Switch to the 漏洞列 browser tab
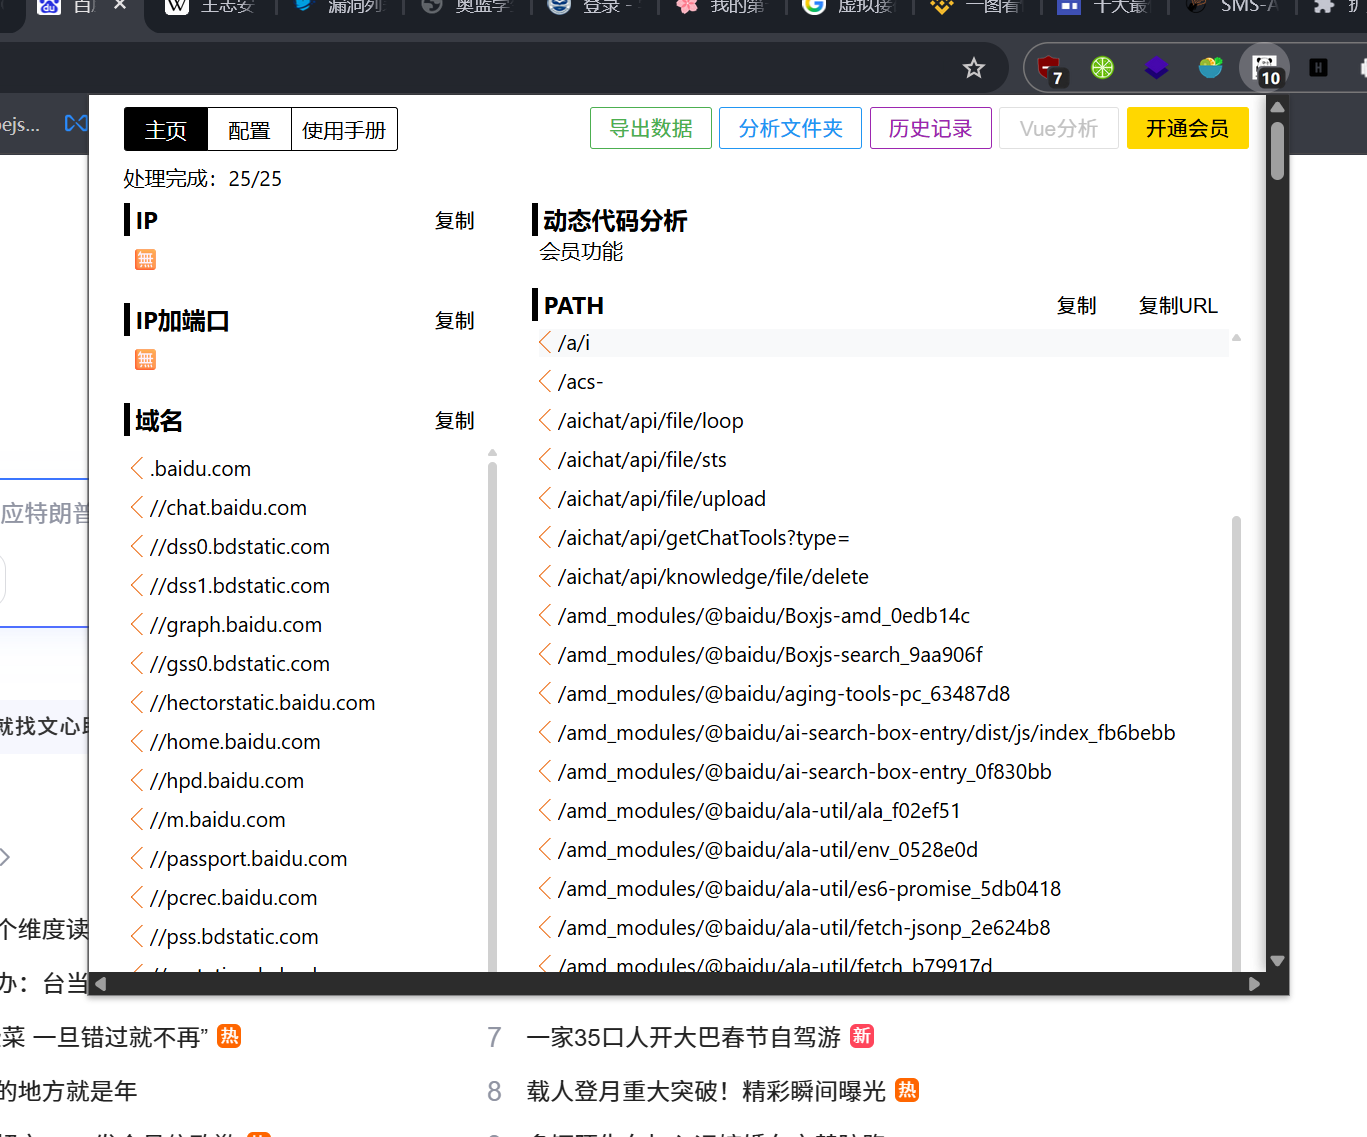The image size is (1367, 1137). [x=340, y=6]
